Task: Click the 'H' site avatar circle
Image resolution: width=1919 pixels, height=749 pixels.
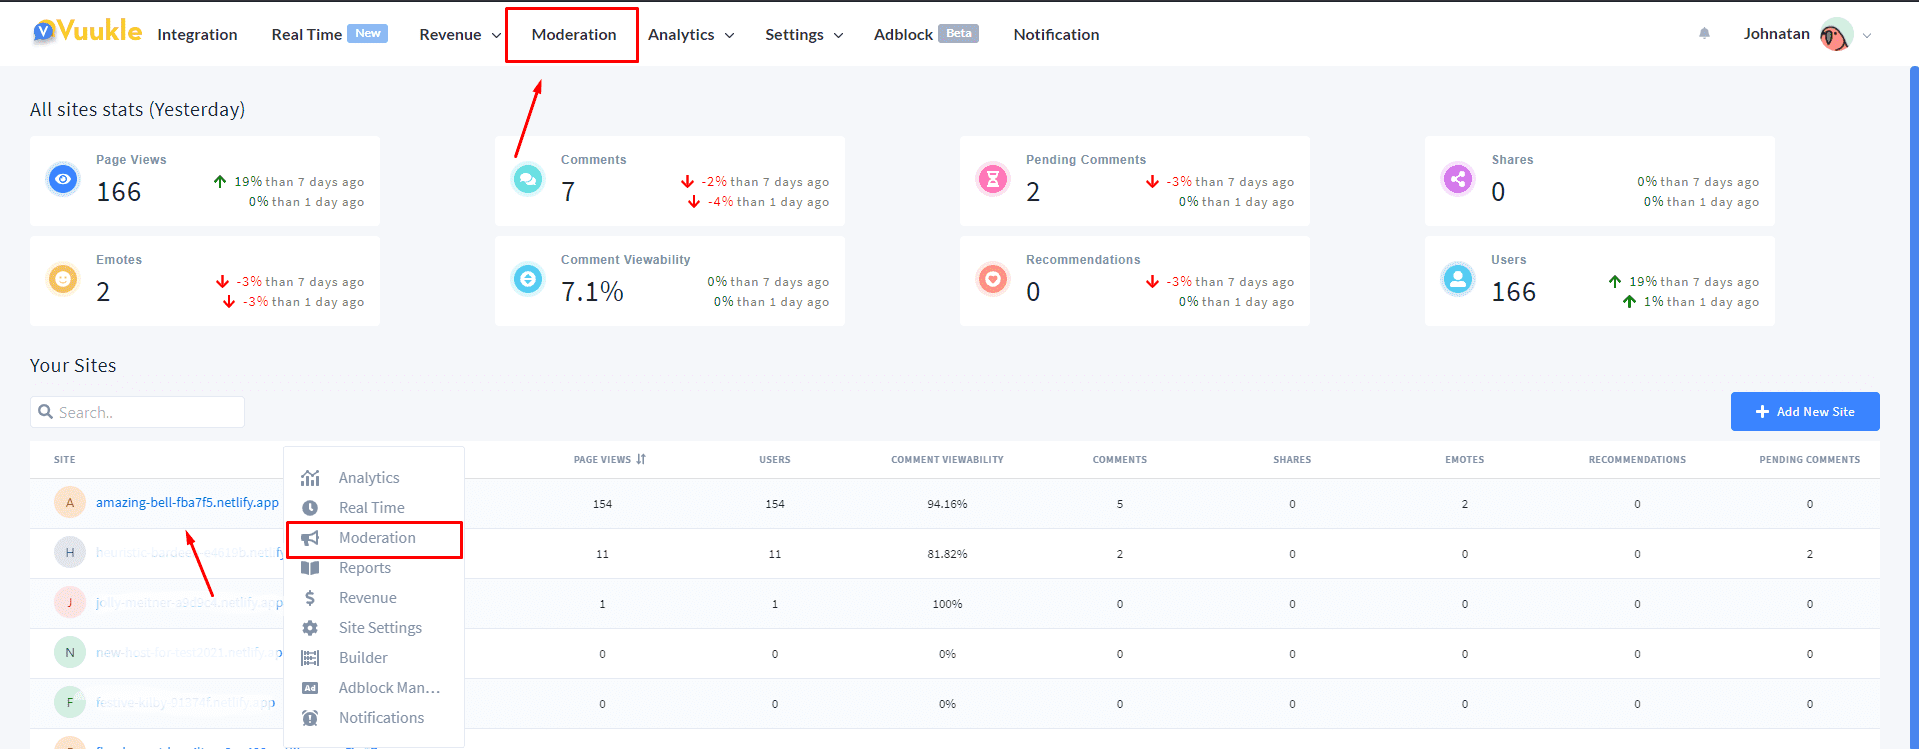Action: [70, 553]
